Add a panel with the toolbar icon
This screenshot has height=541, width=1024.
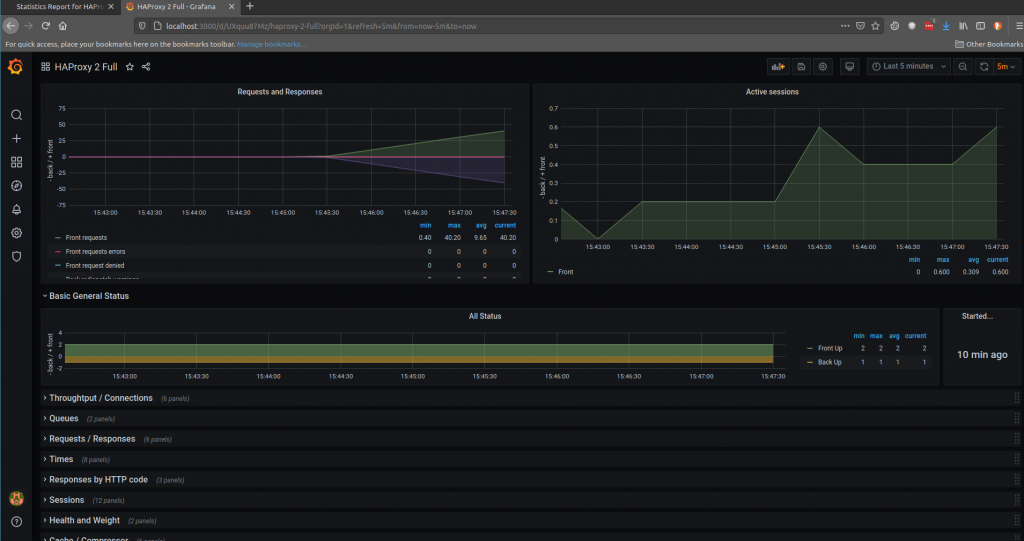[778, 67]
